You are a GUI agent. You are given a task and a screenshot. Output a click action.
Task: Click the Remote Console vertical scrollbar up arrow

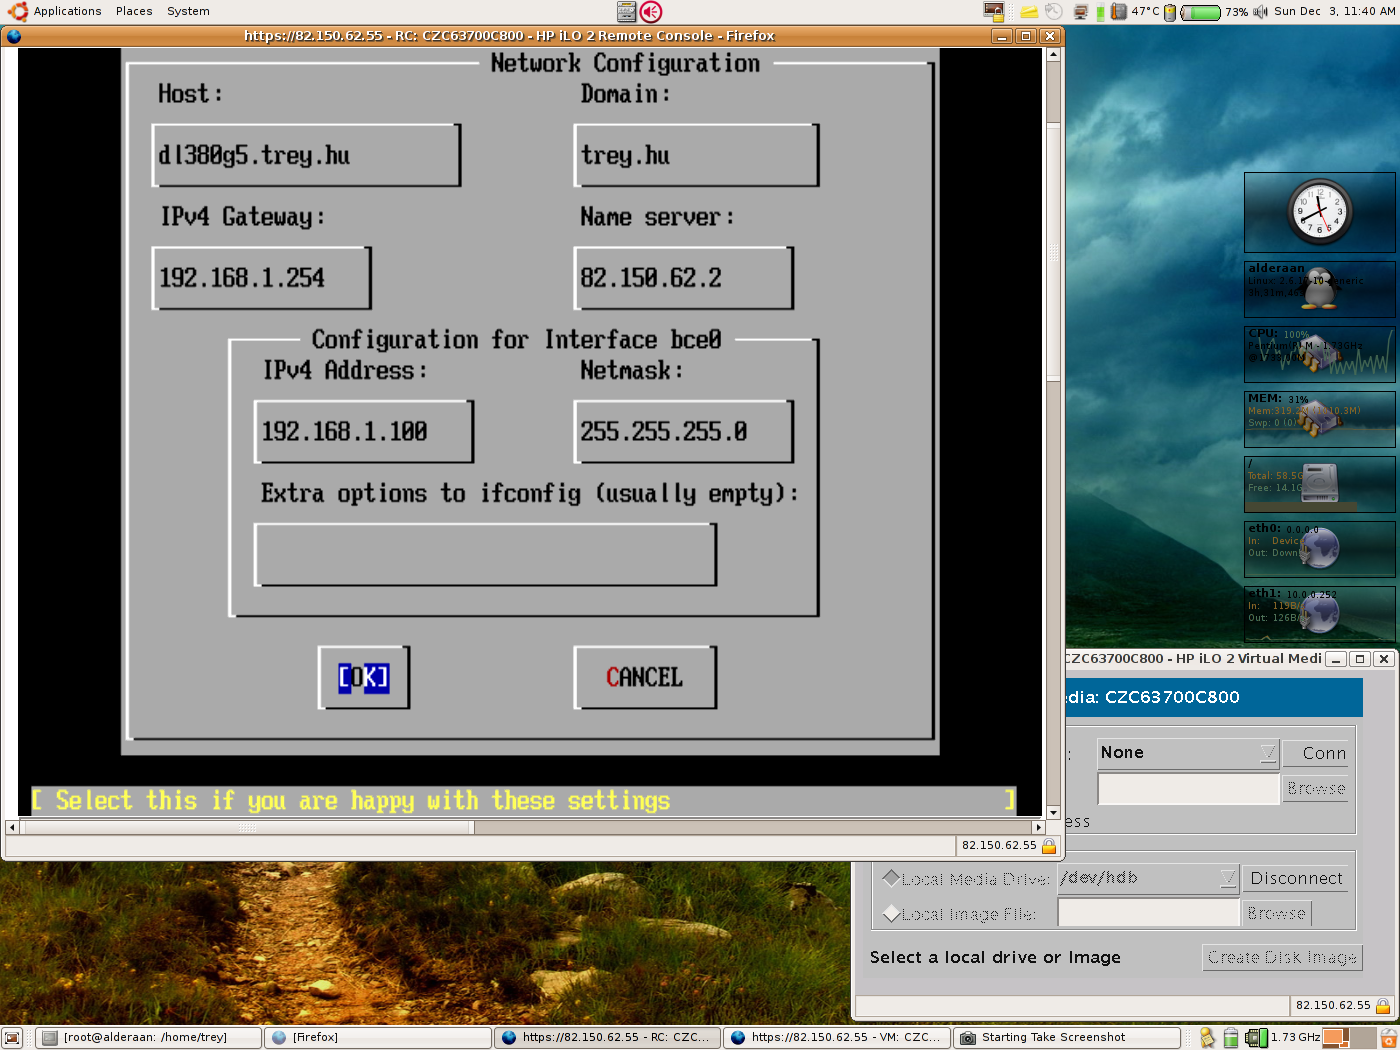(x=1053, y=55)
